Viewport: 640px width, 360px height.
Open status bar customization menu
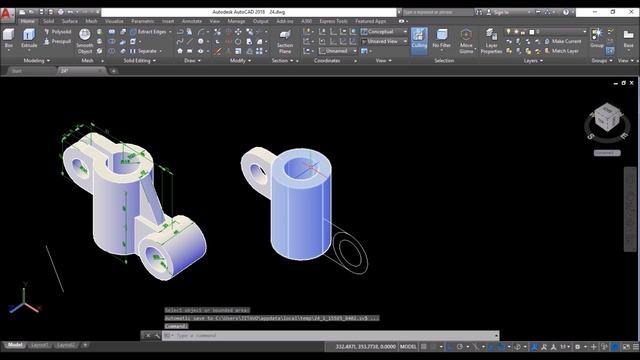point(636,347)
